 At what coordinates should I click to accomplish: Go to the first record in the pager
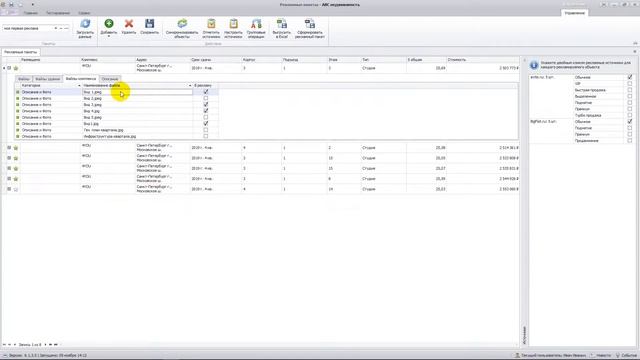point(4,345)
